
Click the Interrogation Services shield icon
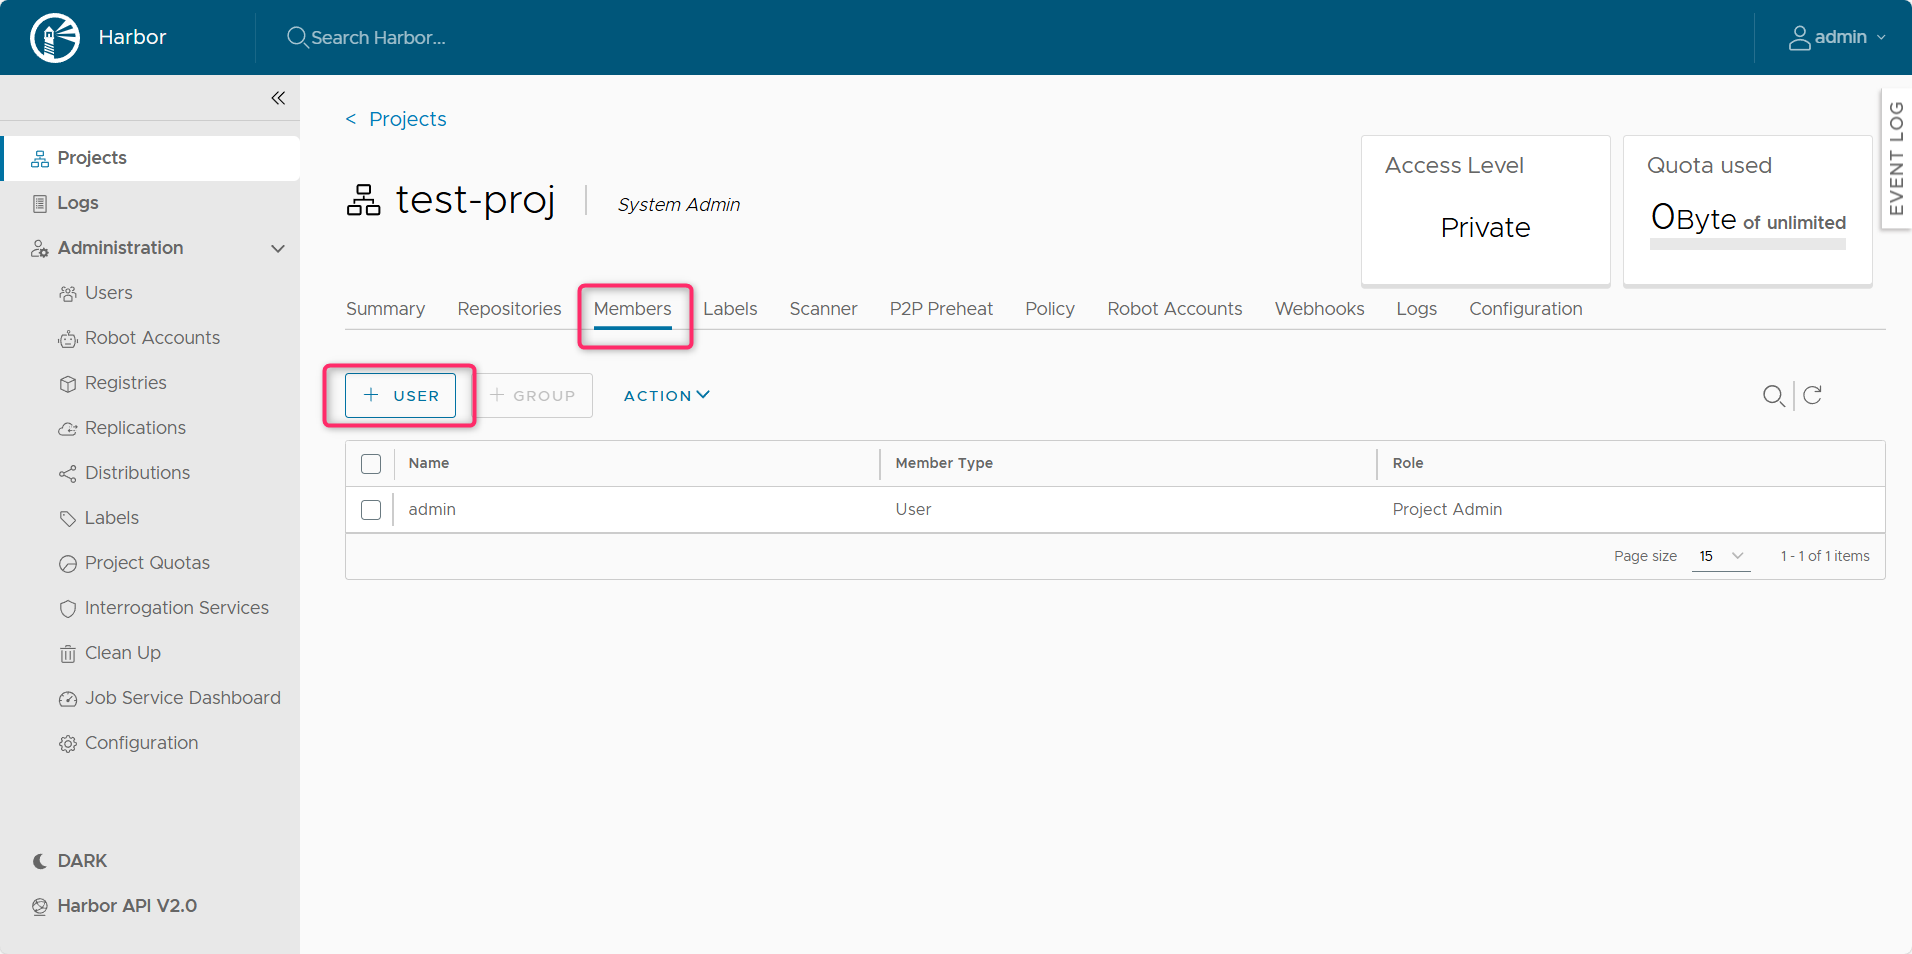(68, 609)
